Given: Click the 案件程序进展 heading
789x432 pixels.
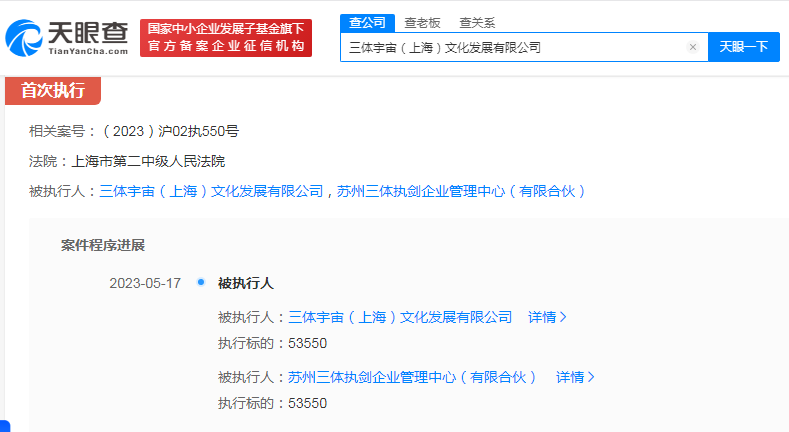Looking at the screenshot, I should [103, 245].
